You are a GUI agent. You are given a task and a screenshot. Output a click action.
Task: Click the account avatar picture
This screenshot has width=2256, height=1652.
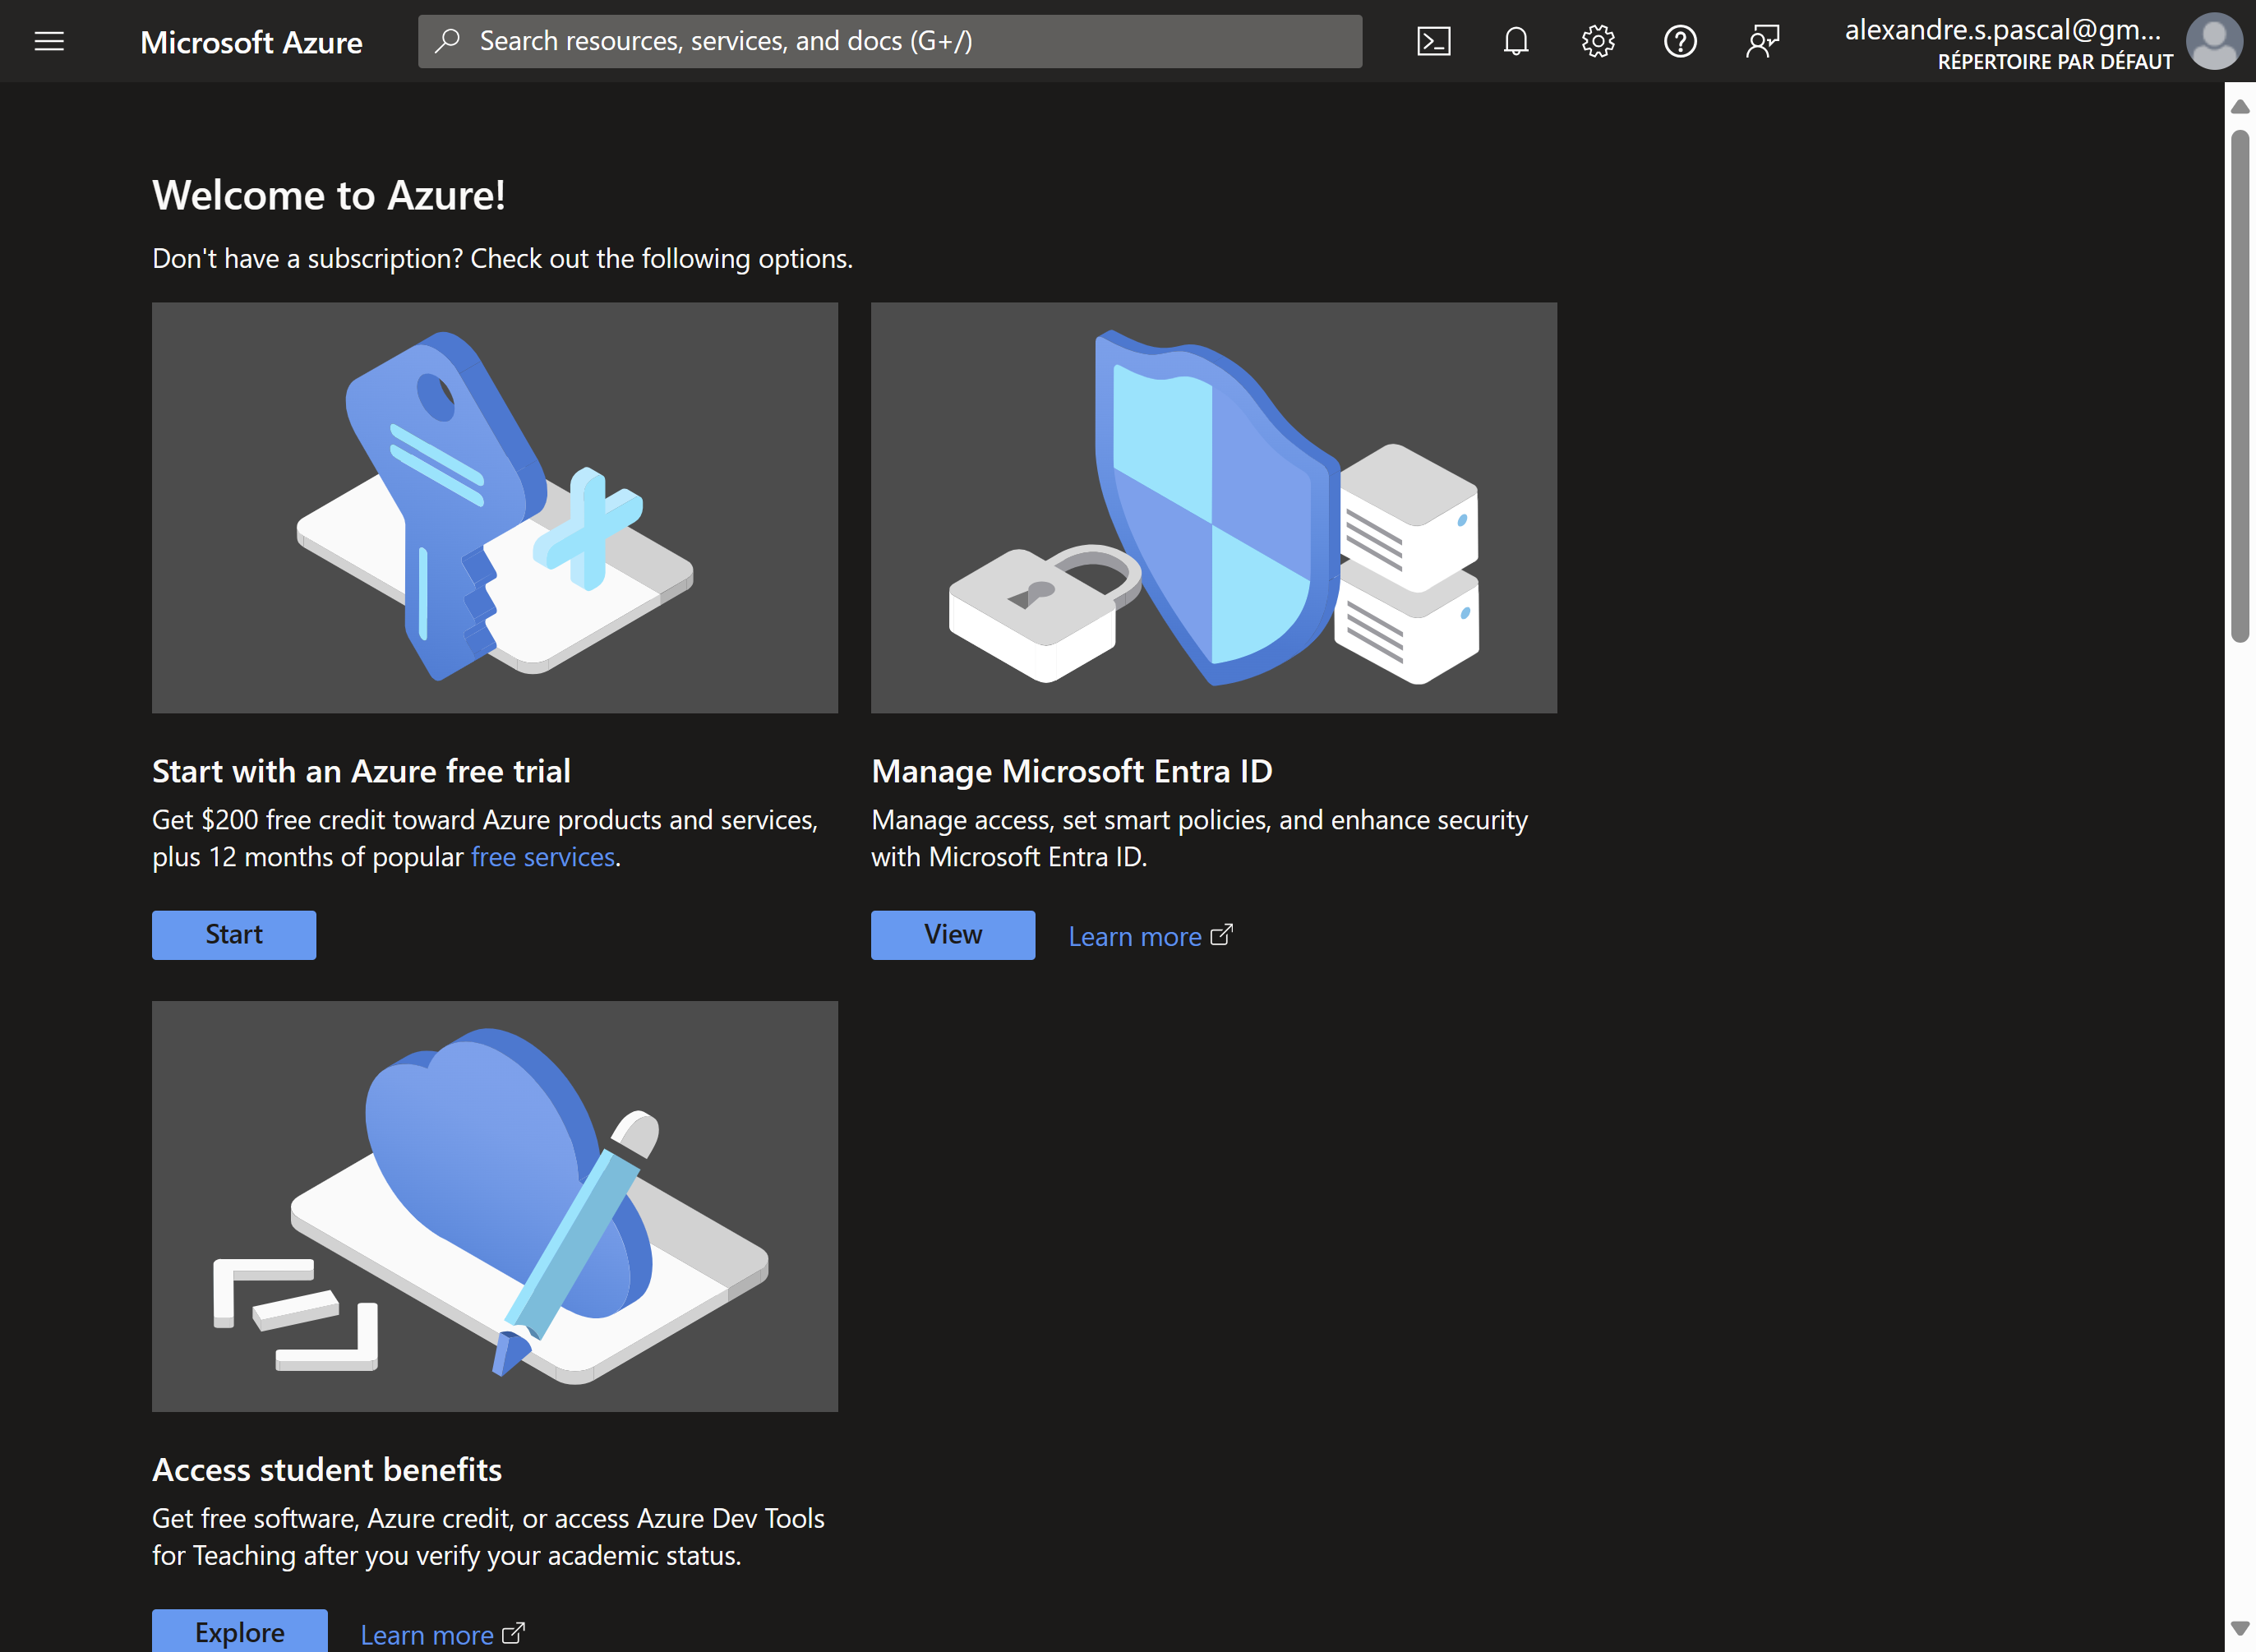click(x=2213, y=41)
